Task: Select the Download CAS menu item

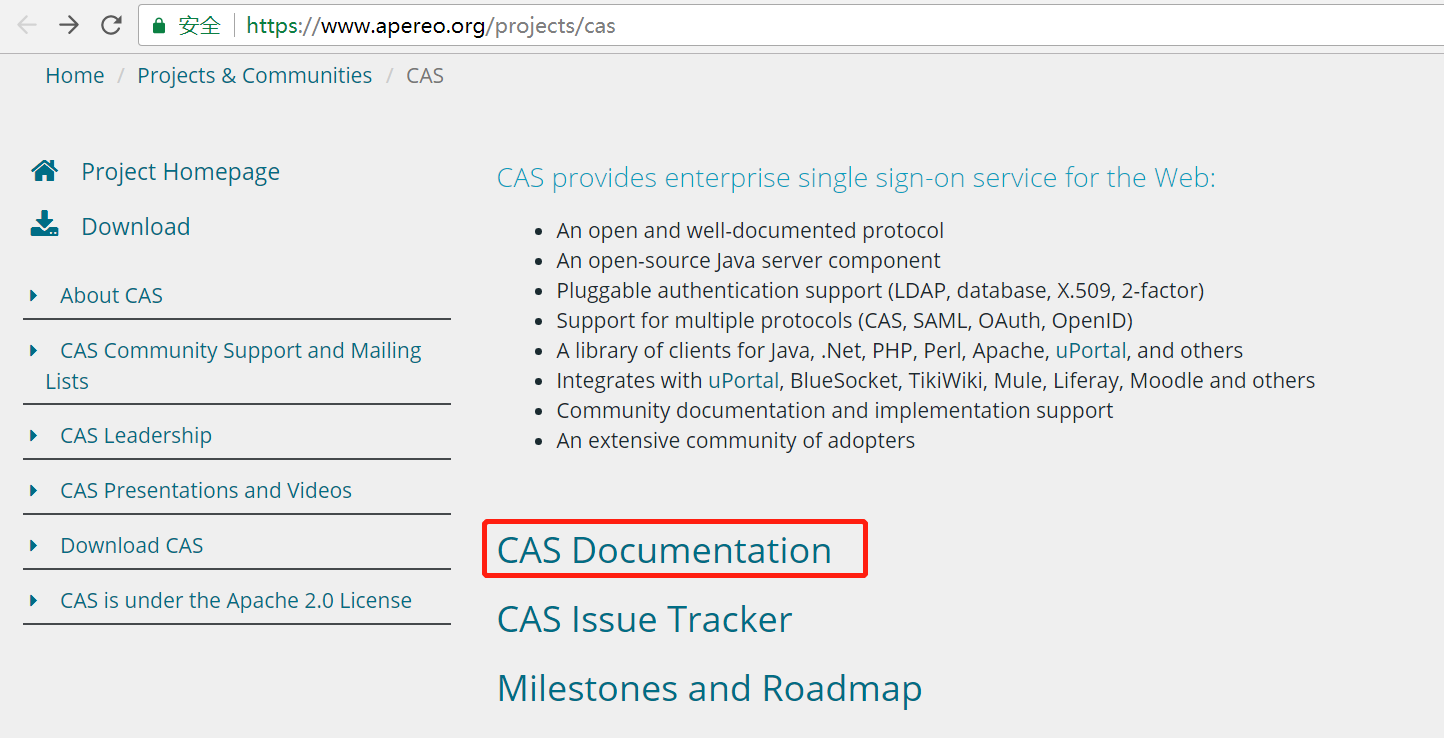Action: [x=132, y=546]
